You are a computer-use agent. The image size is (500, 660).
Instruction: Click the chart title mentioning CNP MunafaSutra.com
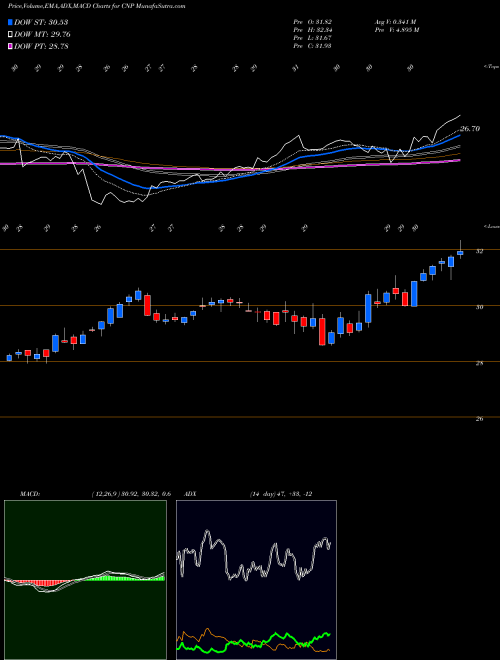click(x=96, y=7)
